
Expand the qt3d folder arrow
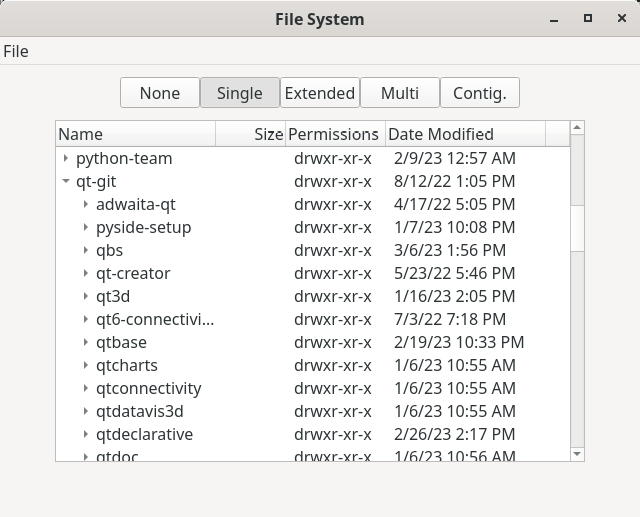86,296
